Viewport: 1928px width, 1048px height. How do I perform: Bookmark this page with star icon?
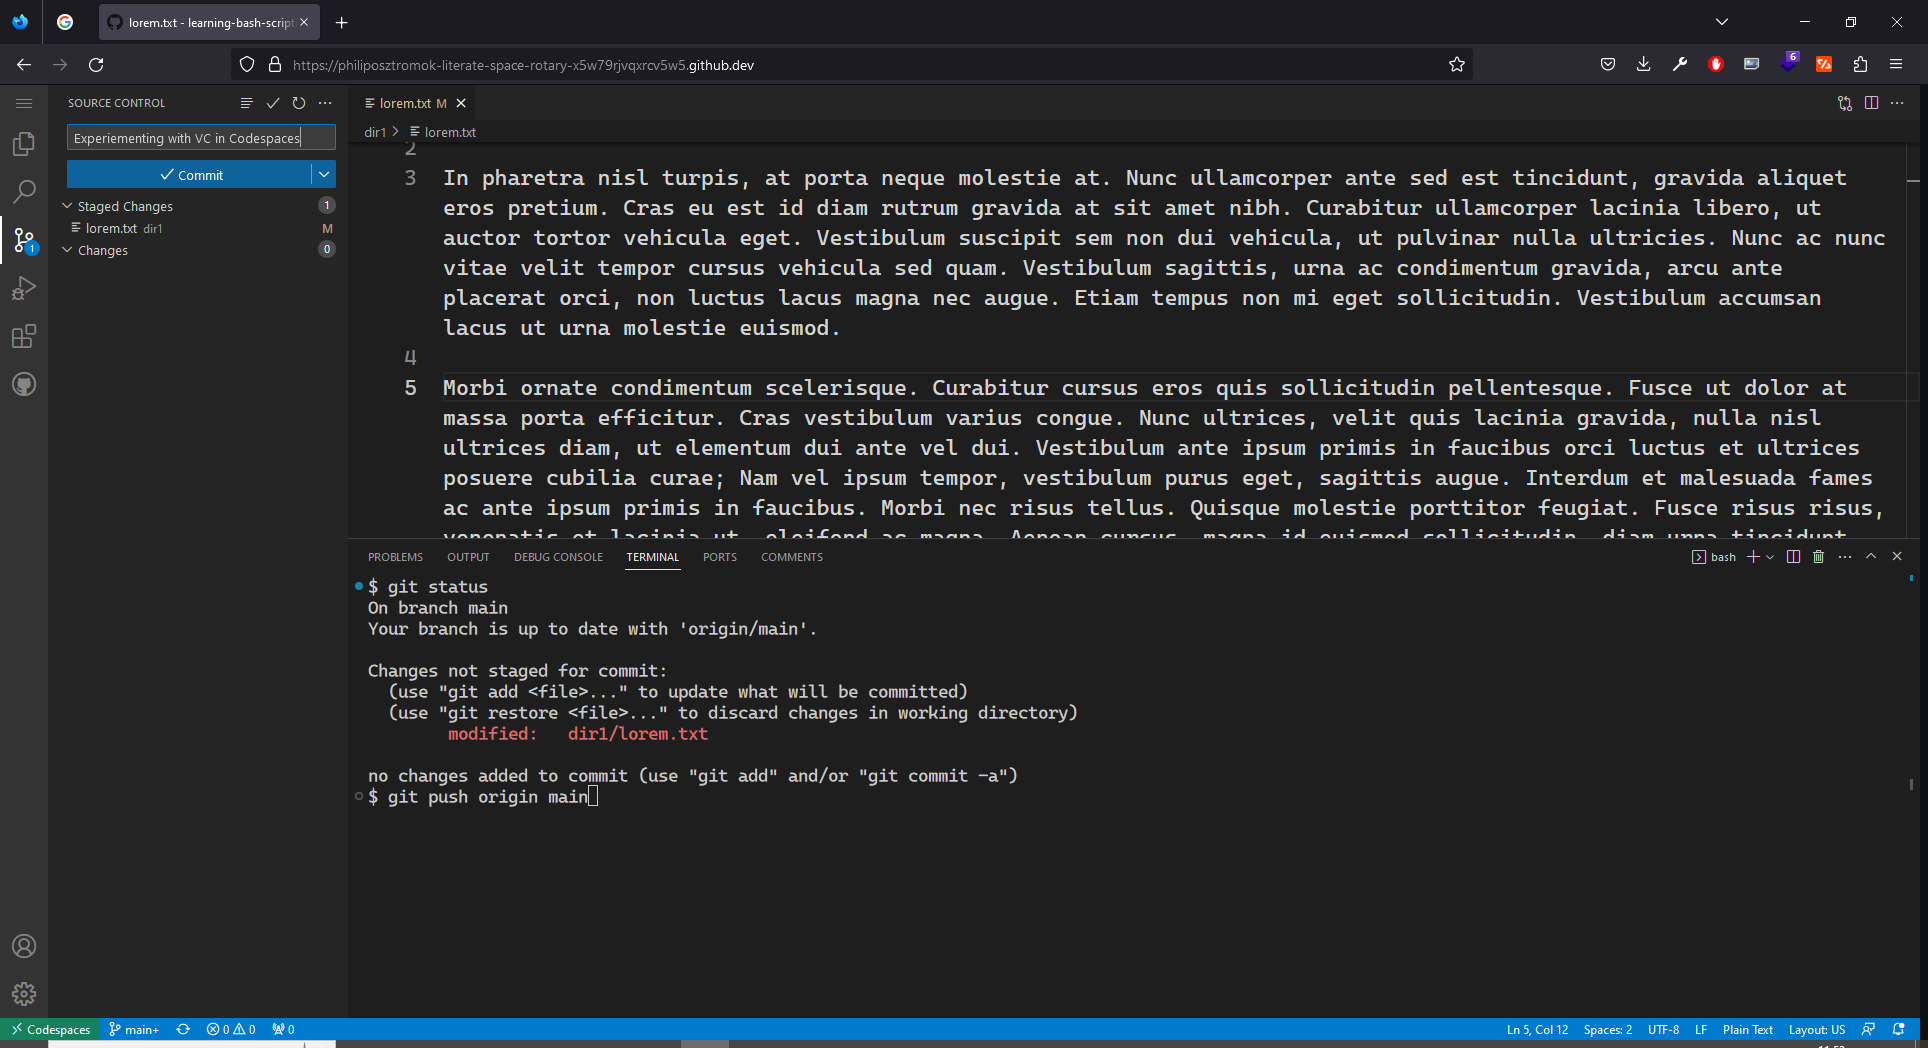click(1457, 65)
